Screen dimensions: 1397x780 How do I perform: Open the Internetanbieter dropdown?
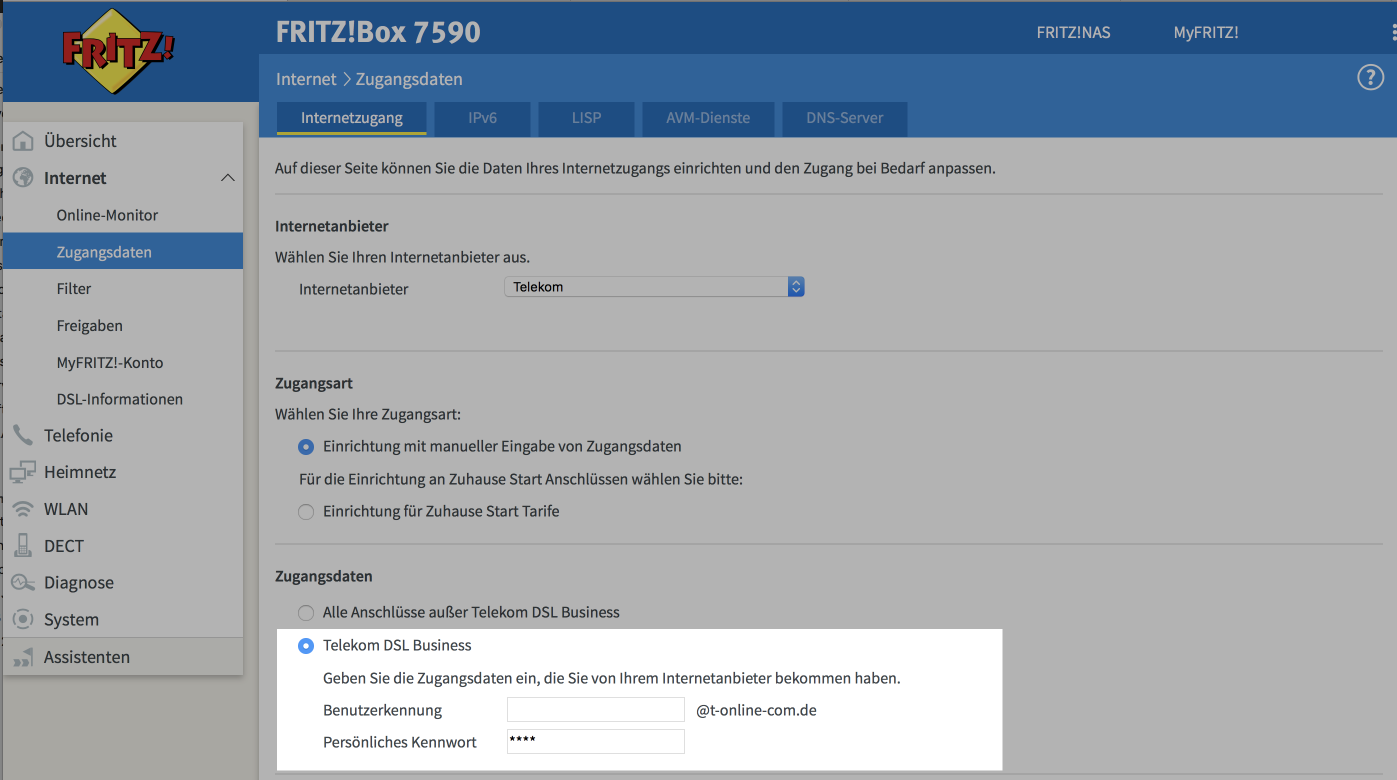[654, 287]
